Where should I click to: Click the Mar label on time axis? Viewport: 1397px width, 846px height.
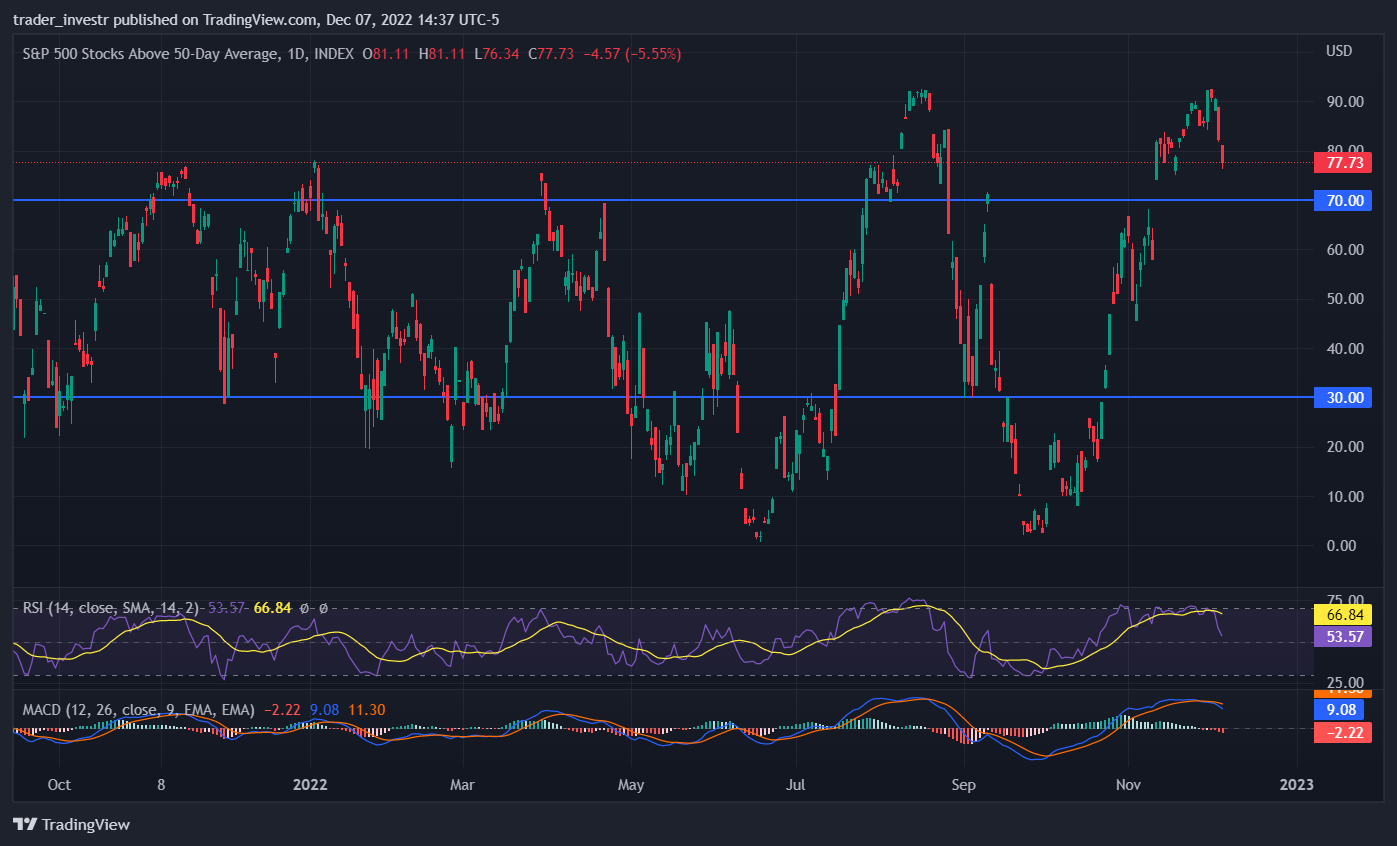click(462, 784)
